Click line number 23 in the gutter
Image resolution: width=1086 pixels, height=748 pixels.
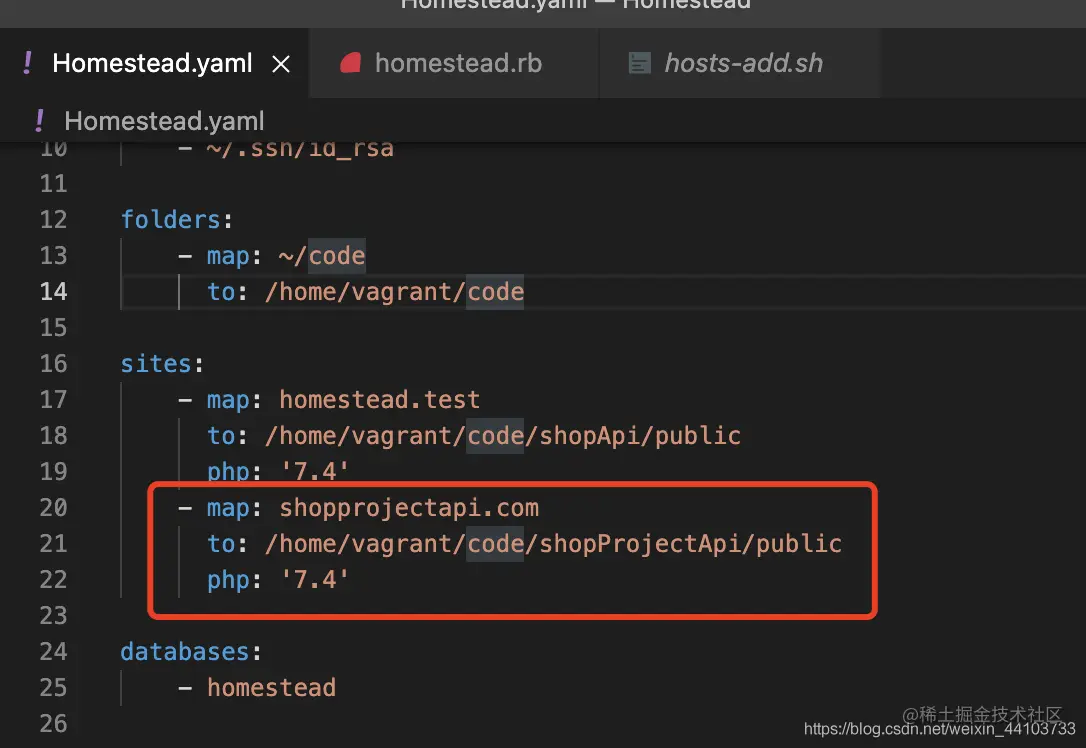point(53,616)
